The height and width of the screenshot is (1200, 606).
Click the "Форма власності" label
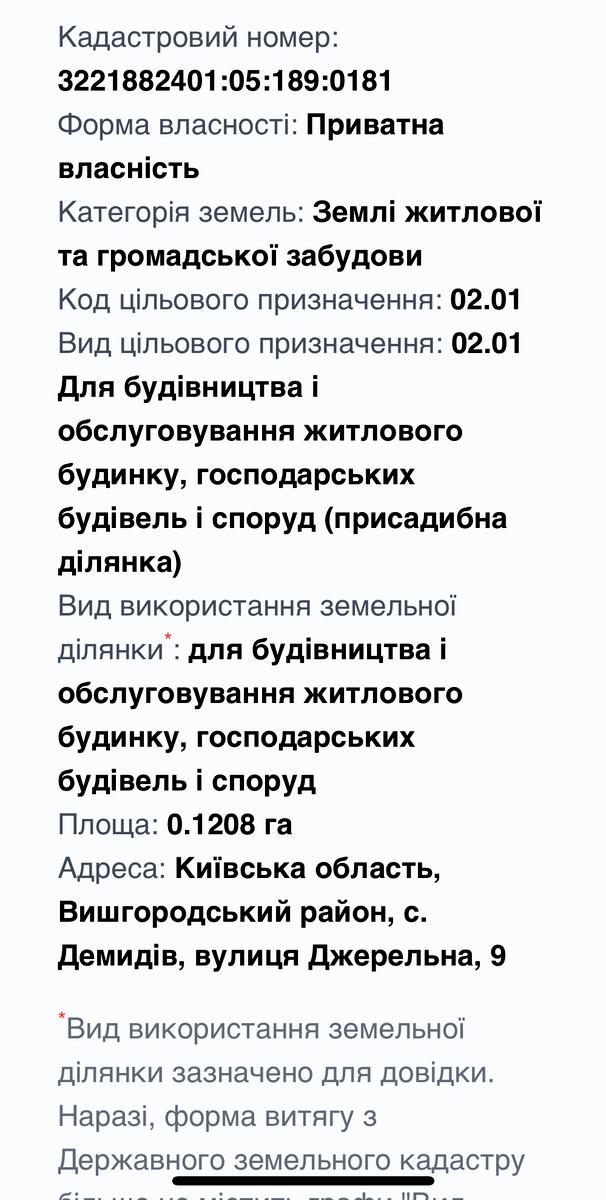coord(177,125)
